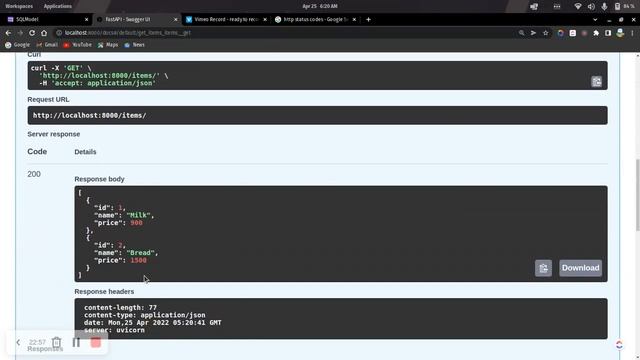Bookmark this page with the star

click(x=545, y=33)
